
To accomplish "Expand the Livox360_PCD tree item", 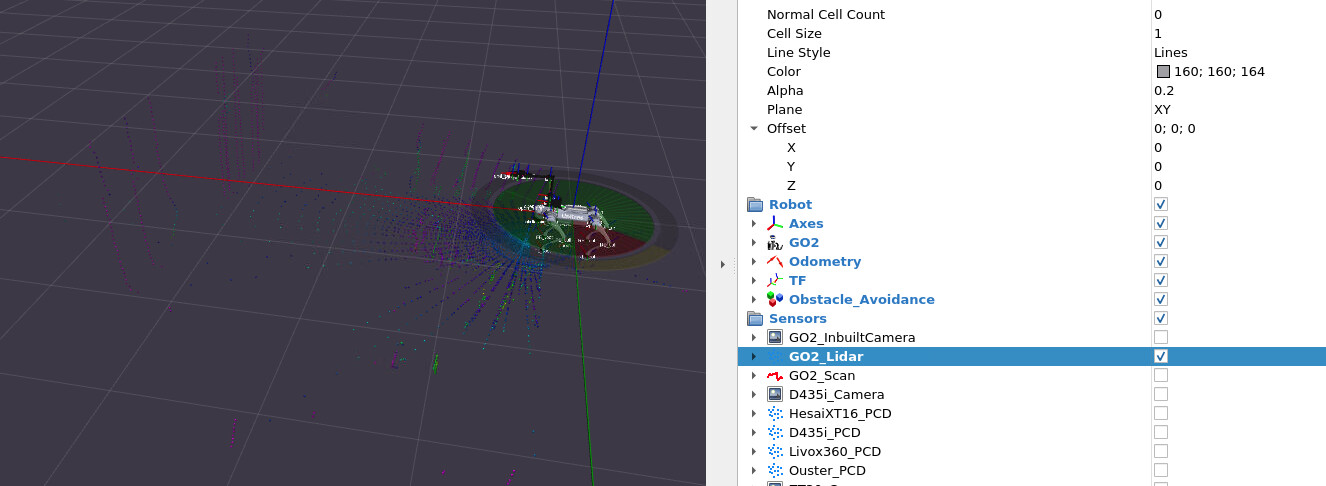I will click(x=754, y=452).
